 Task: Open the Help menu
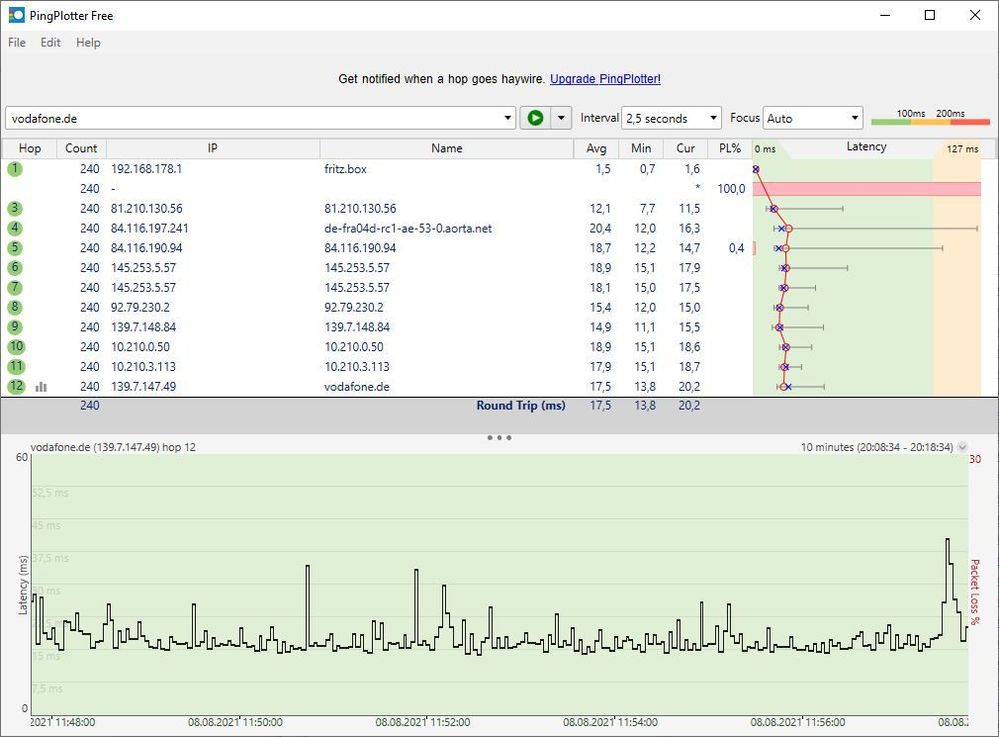click(88, 43)
